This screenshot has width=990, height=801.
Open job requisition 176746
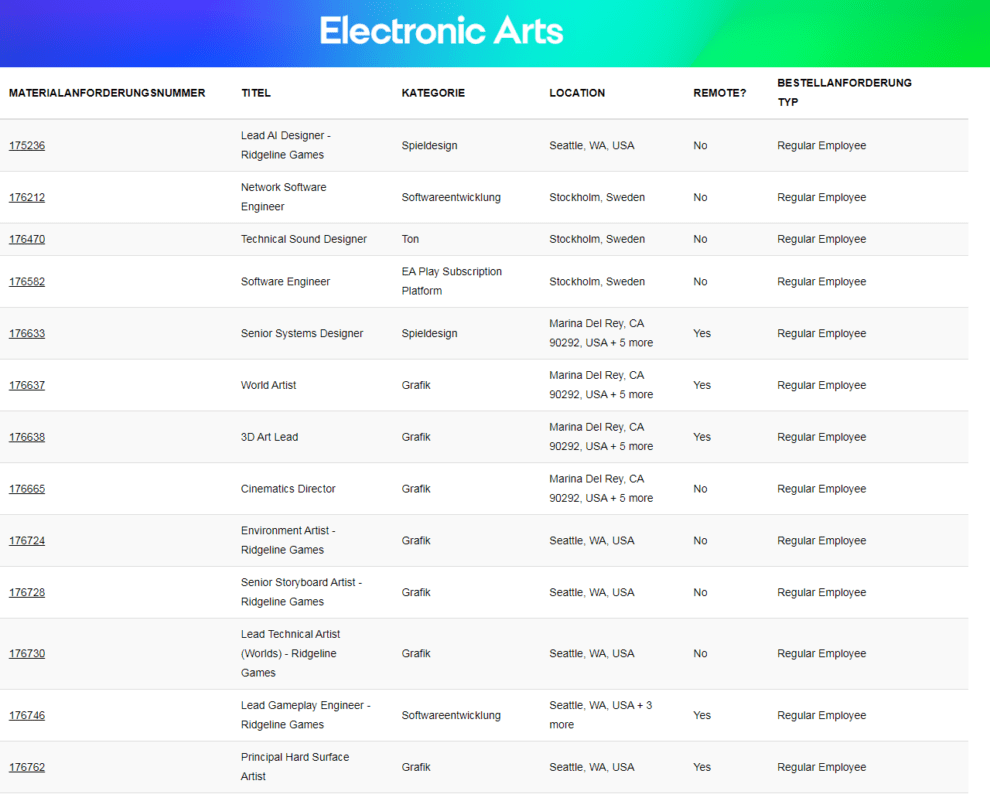tap(27, 715)
